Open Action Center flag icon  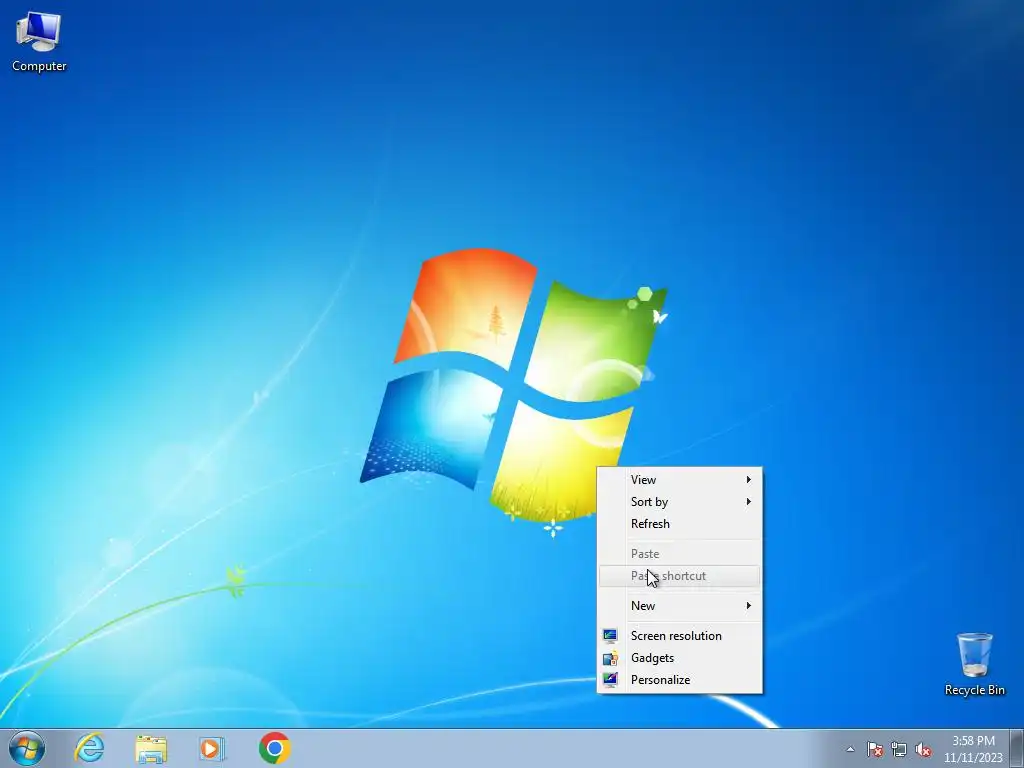tap(875, 749)
